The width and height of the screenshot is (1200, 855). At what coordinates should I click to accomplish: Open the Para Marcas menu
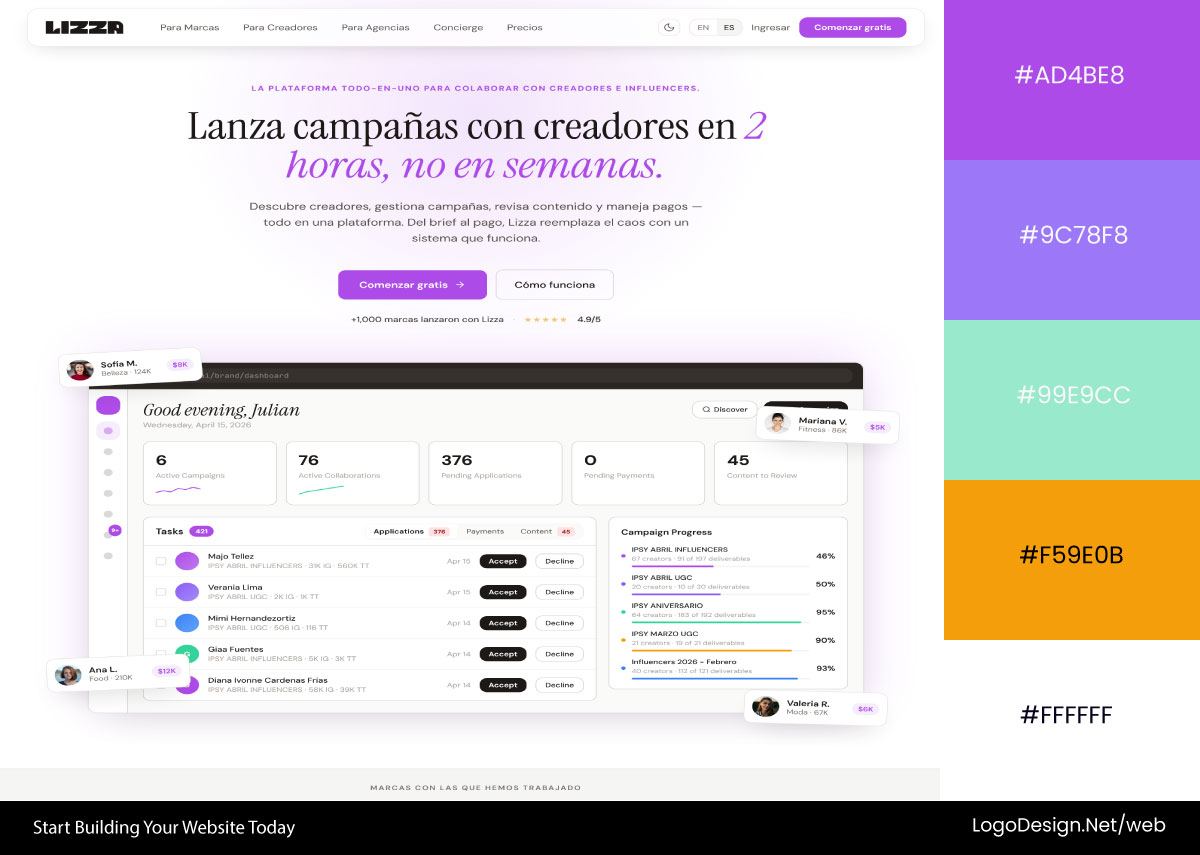(189, 27)
